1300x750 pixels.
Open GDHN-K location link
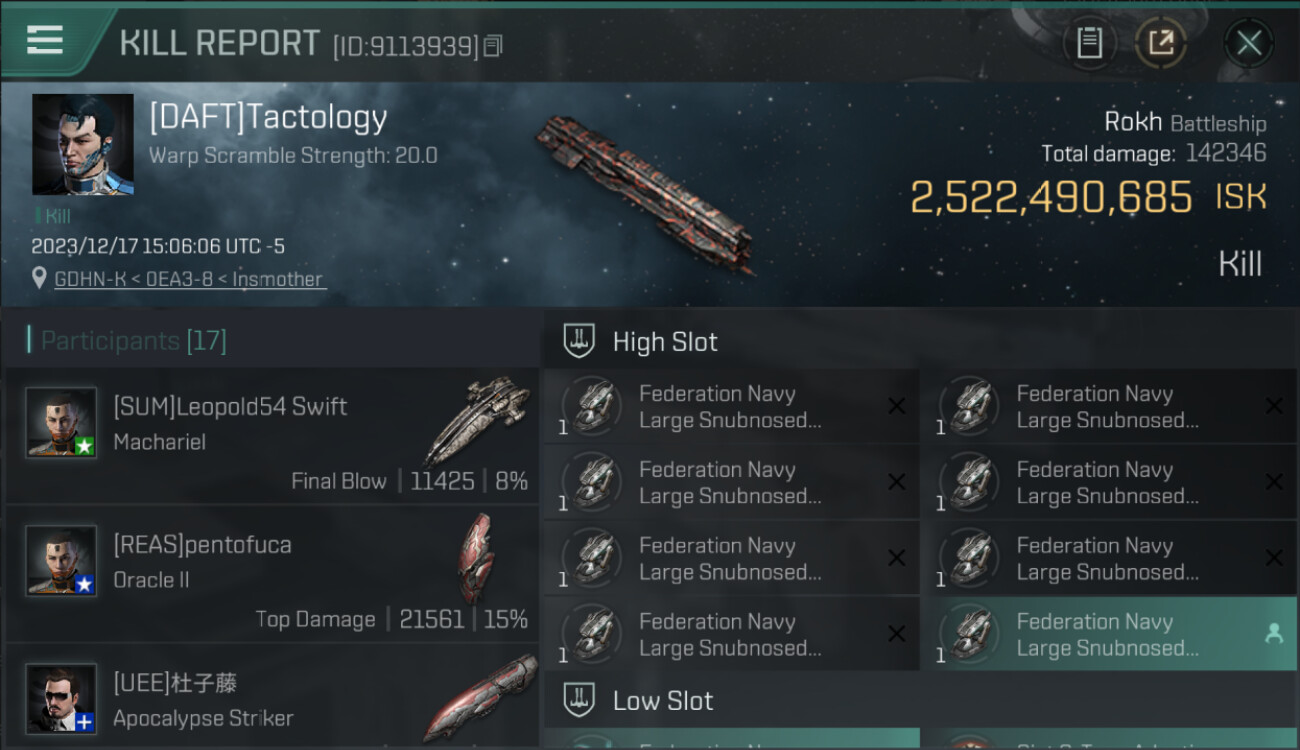coord(189,280)
